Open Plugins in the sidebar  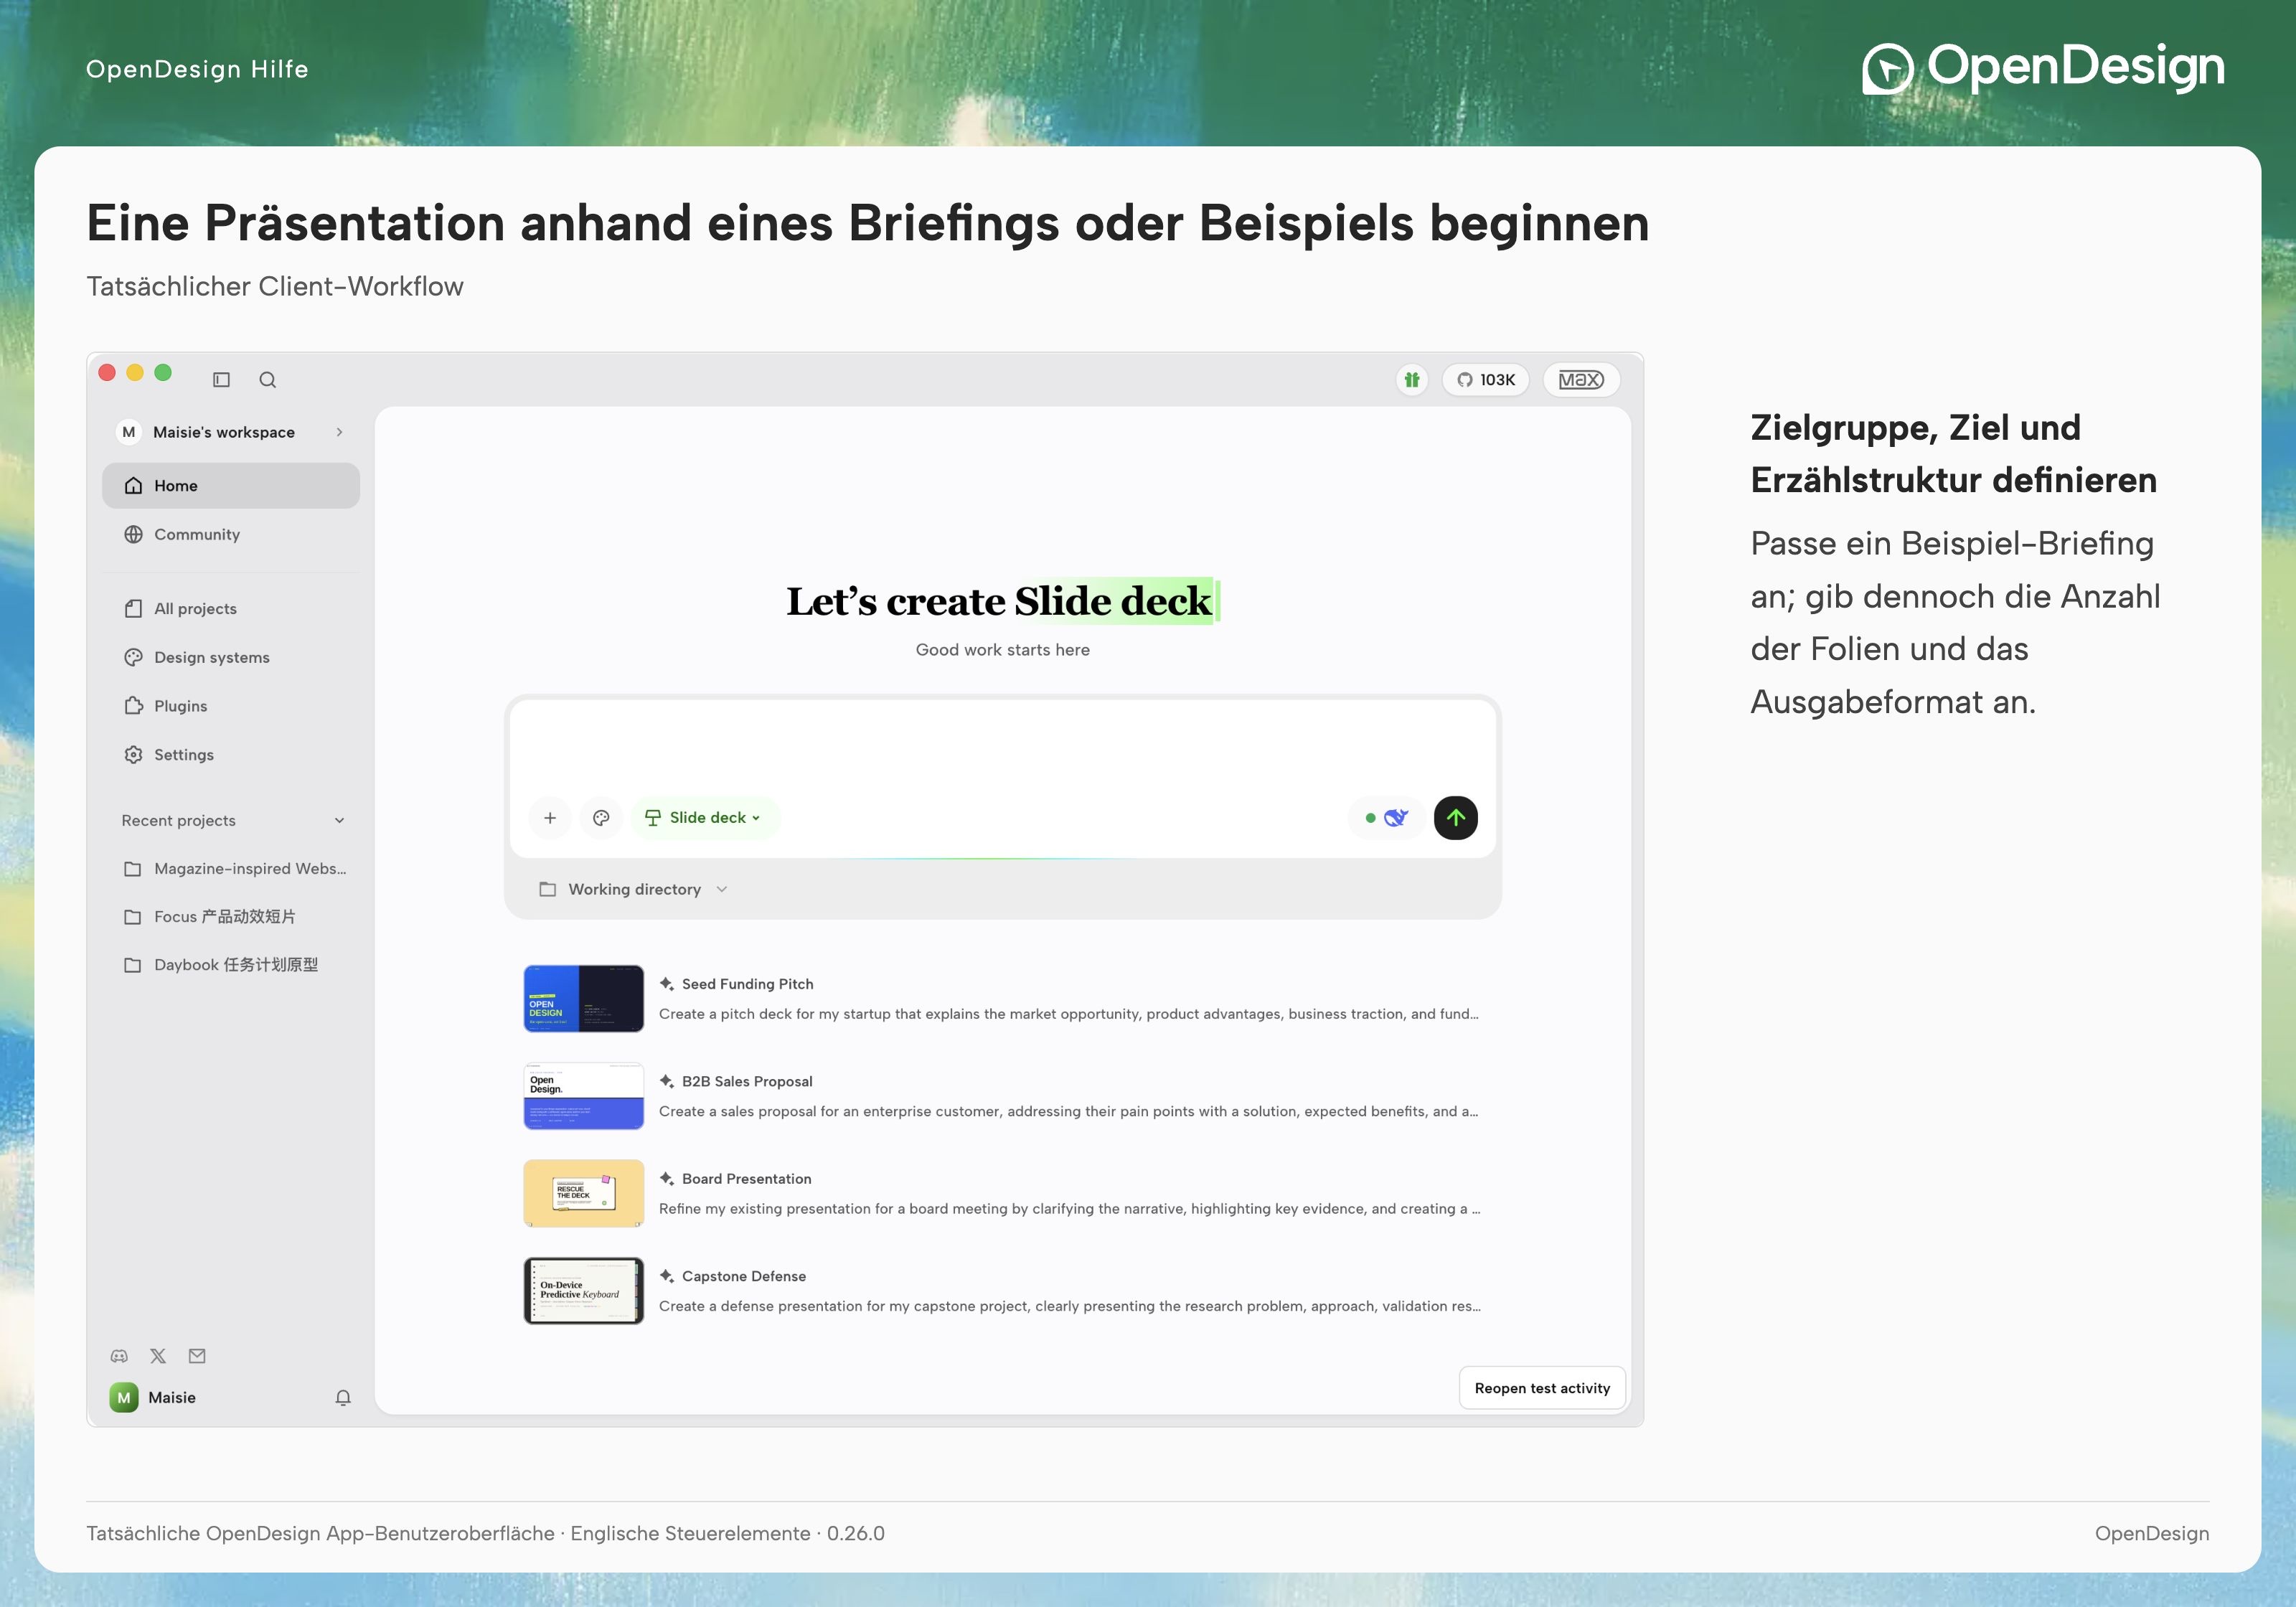click(231, 706)
